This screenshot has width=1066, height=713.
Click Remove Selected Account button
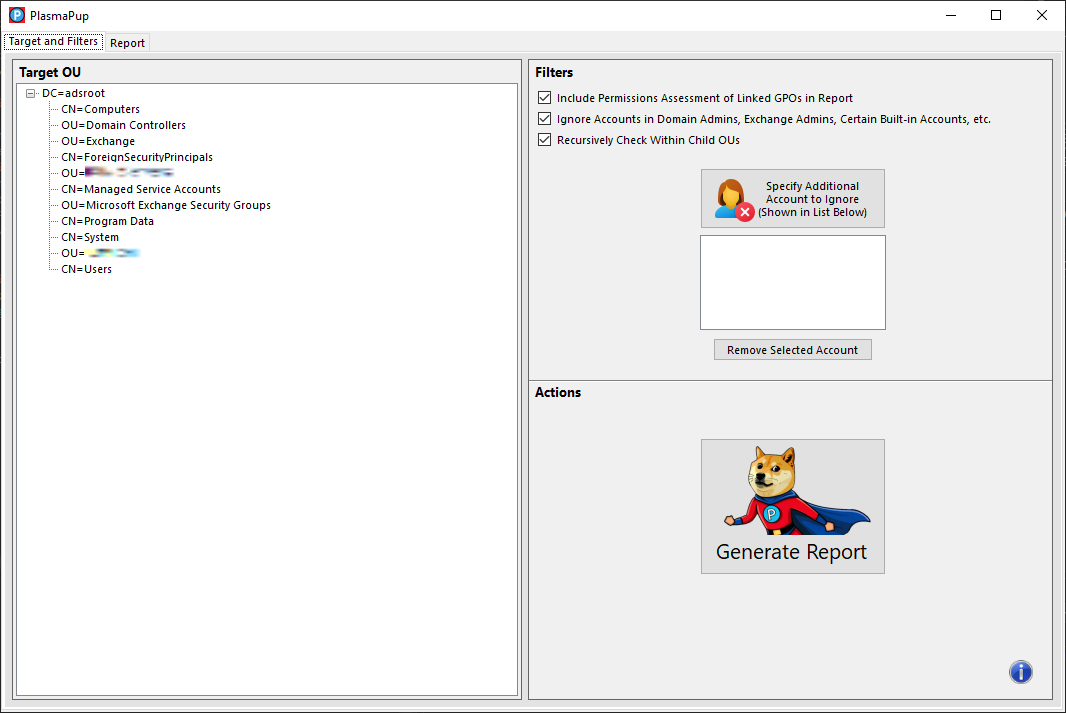tap(793, 350)
